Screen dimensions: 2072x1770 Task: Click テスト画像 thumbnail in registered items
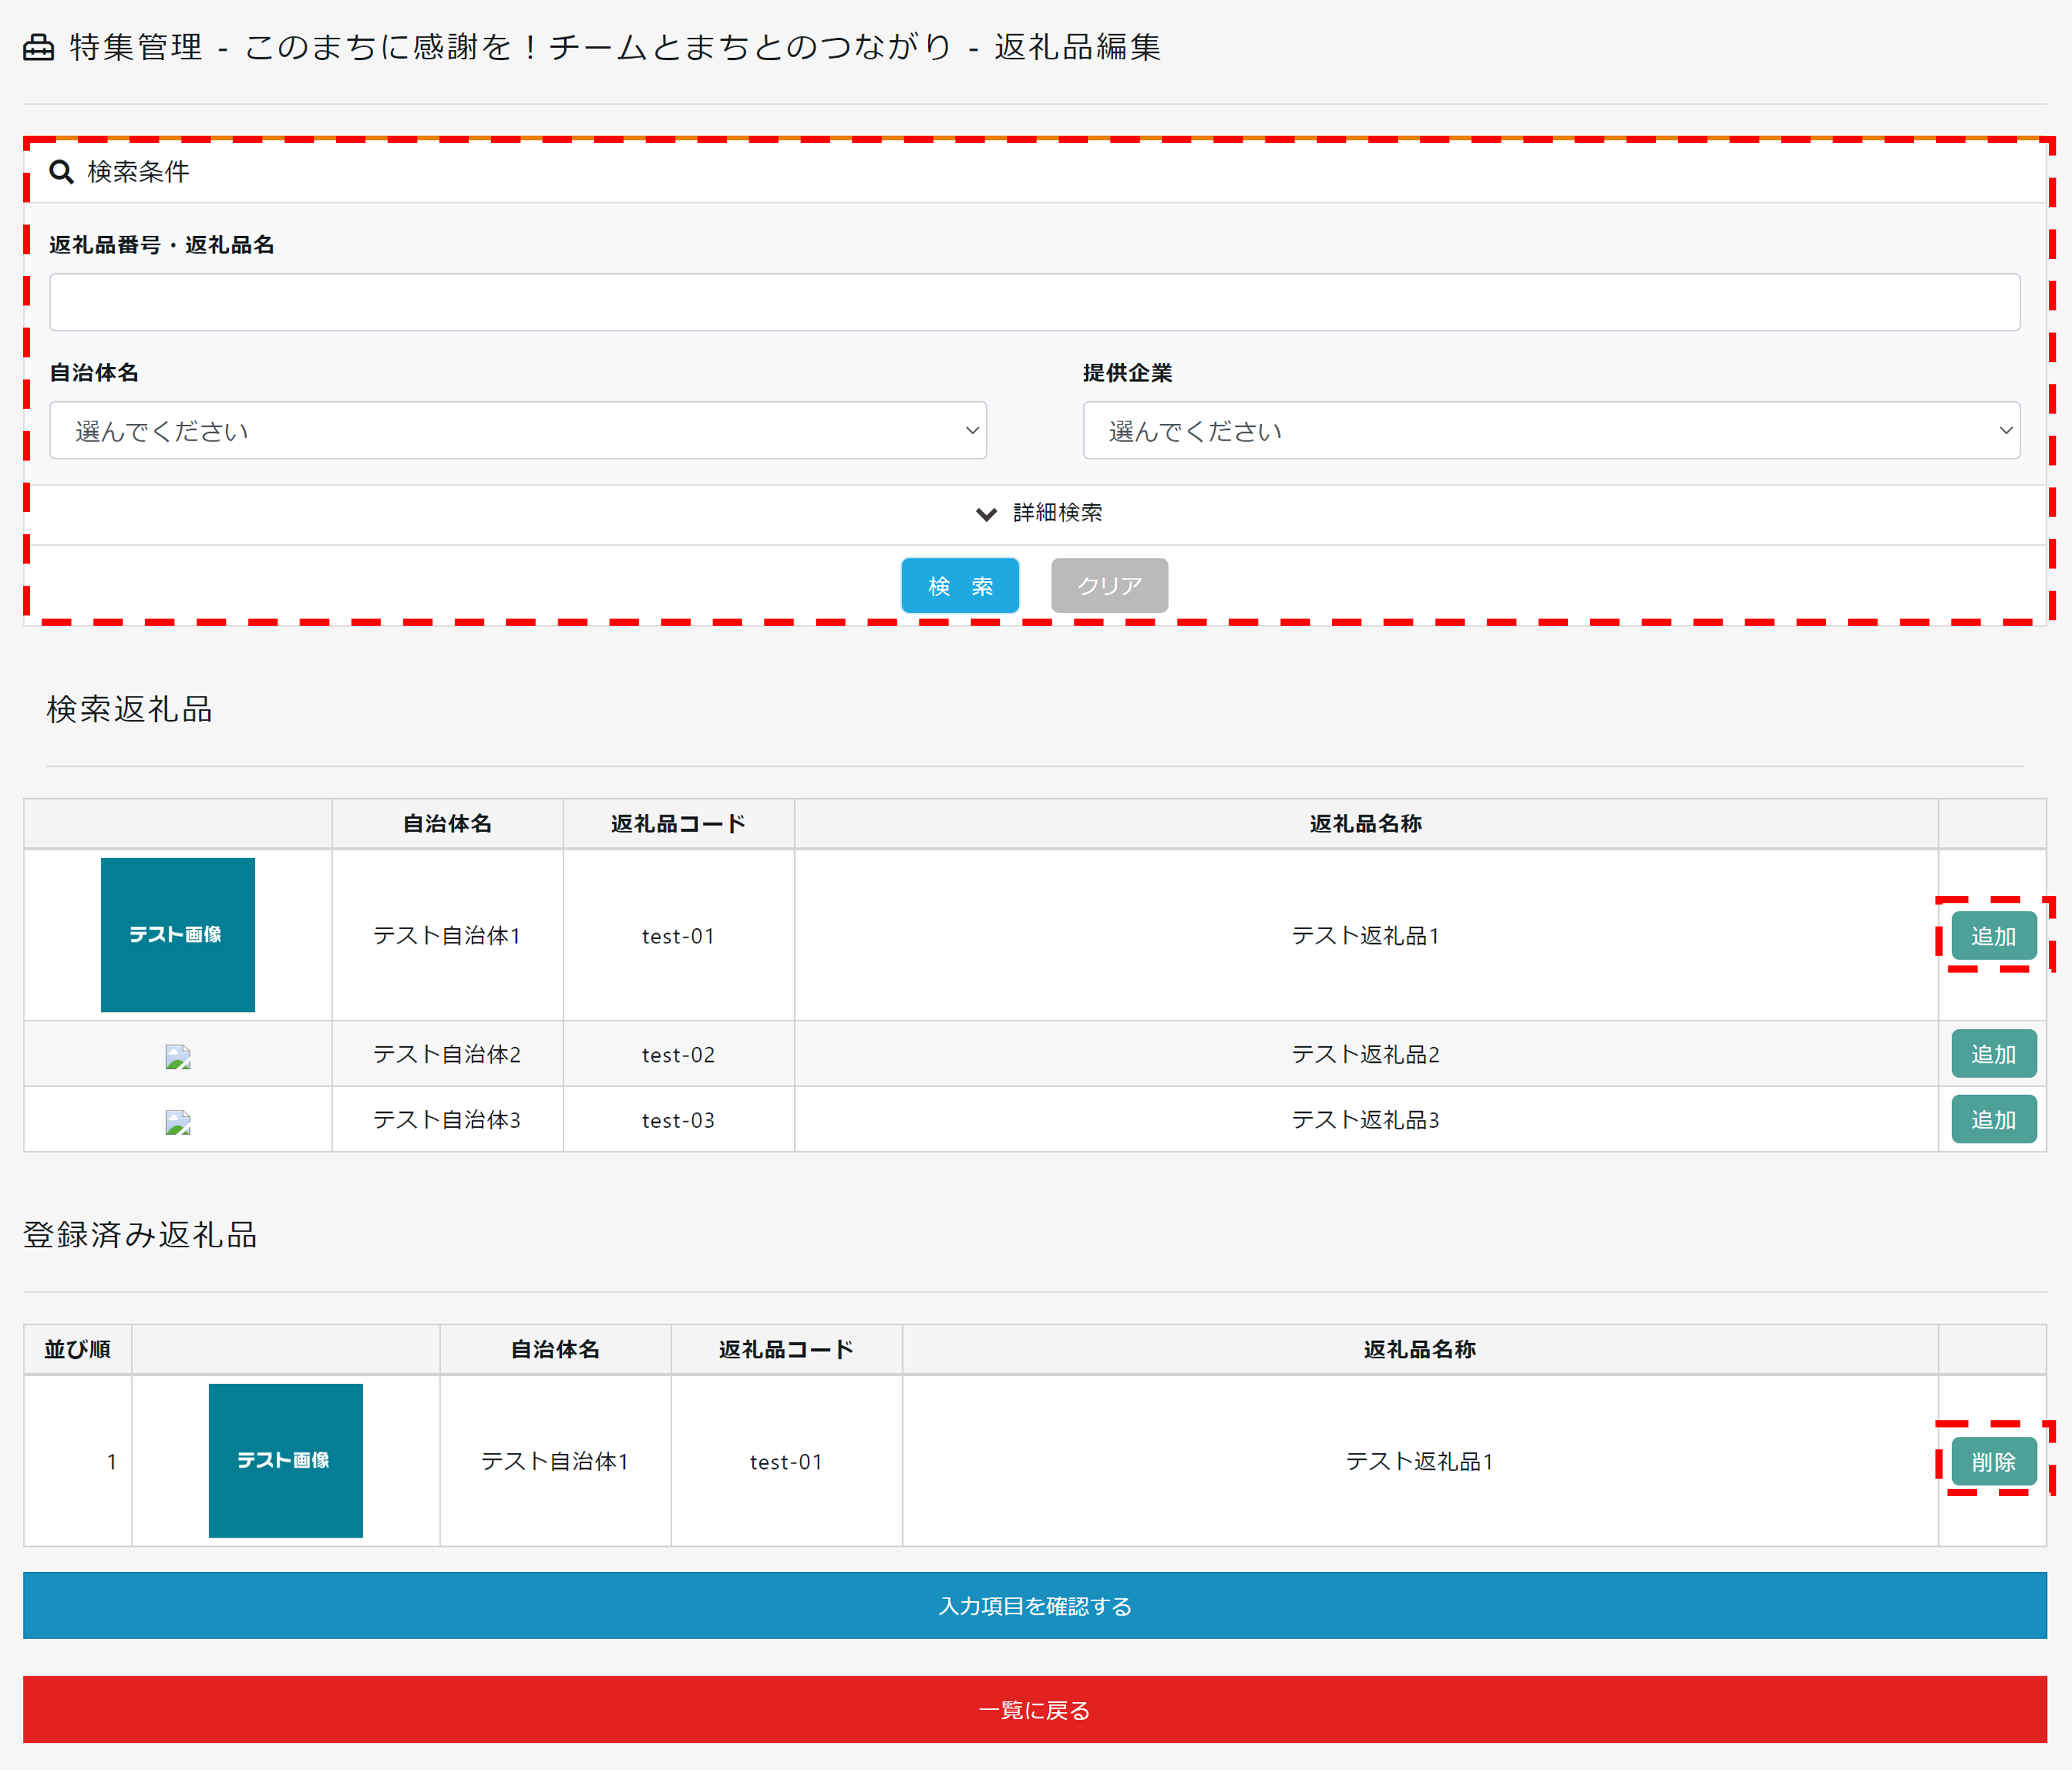point(286,1460)
